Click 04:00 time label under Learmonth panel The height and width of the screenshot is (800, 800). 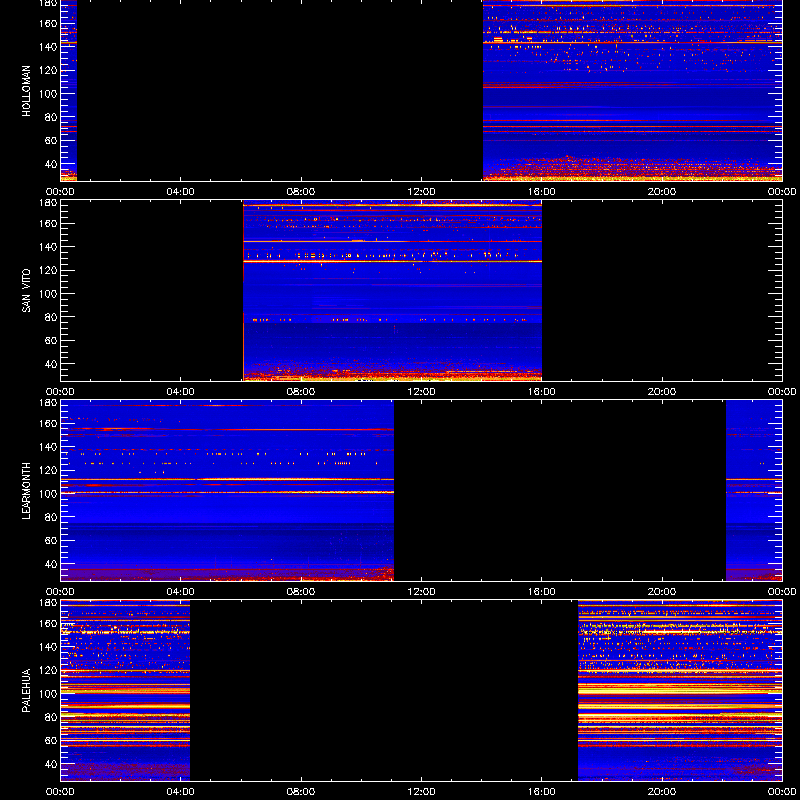[181, 592]
